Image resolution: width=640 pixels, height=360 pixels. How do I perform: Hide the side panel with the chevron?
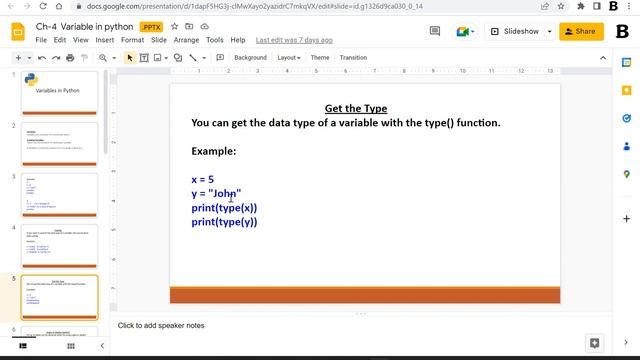tap(626, 342)
